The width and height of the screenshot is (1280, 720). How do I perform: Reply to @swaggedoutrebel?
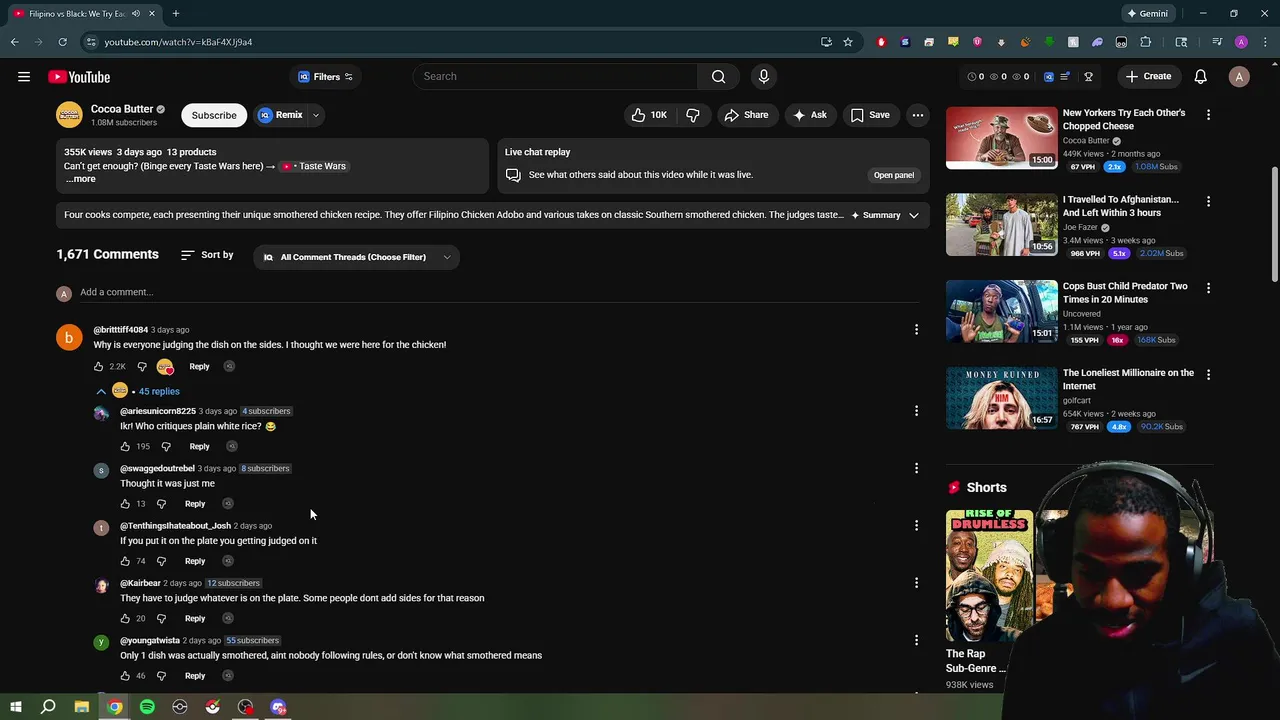click(x=195, y=504)
